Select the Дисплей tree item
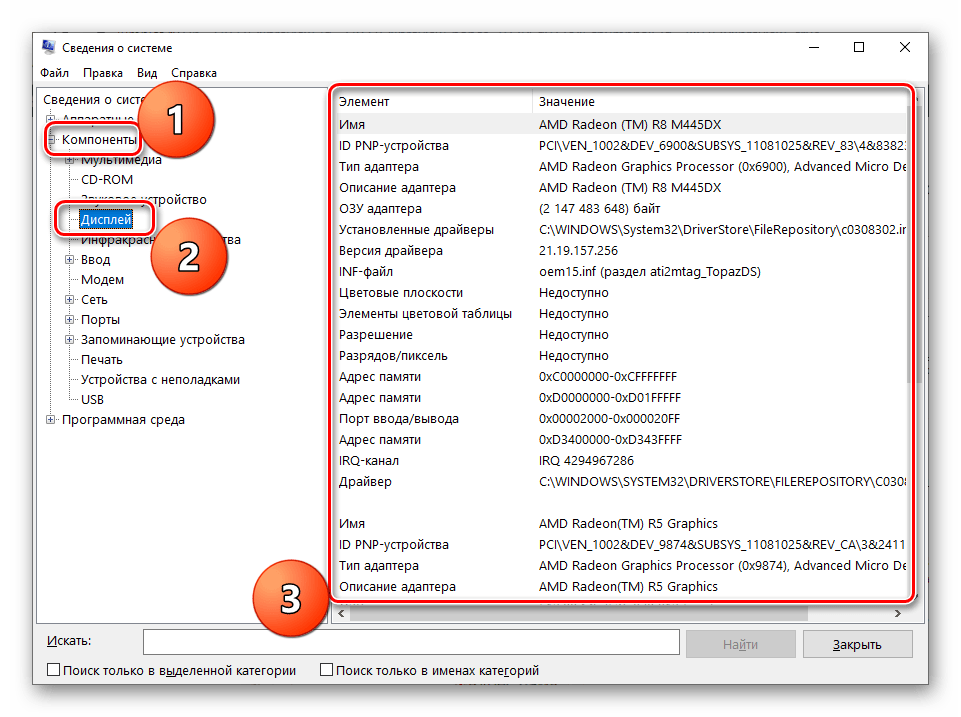Image resolution: width=961 pixels, height=717 pixels. click(x=105, y=219)
